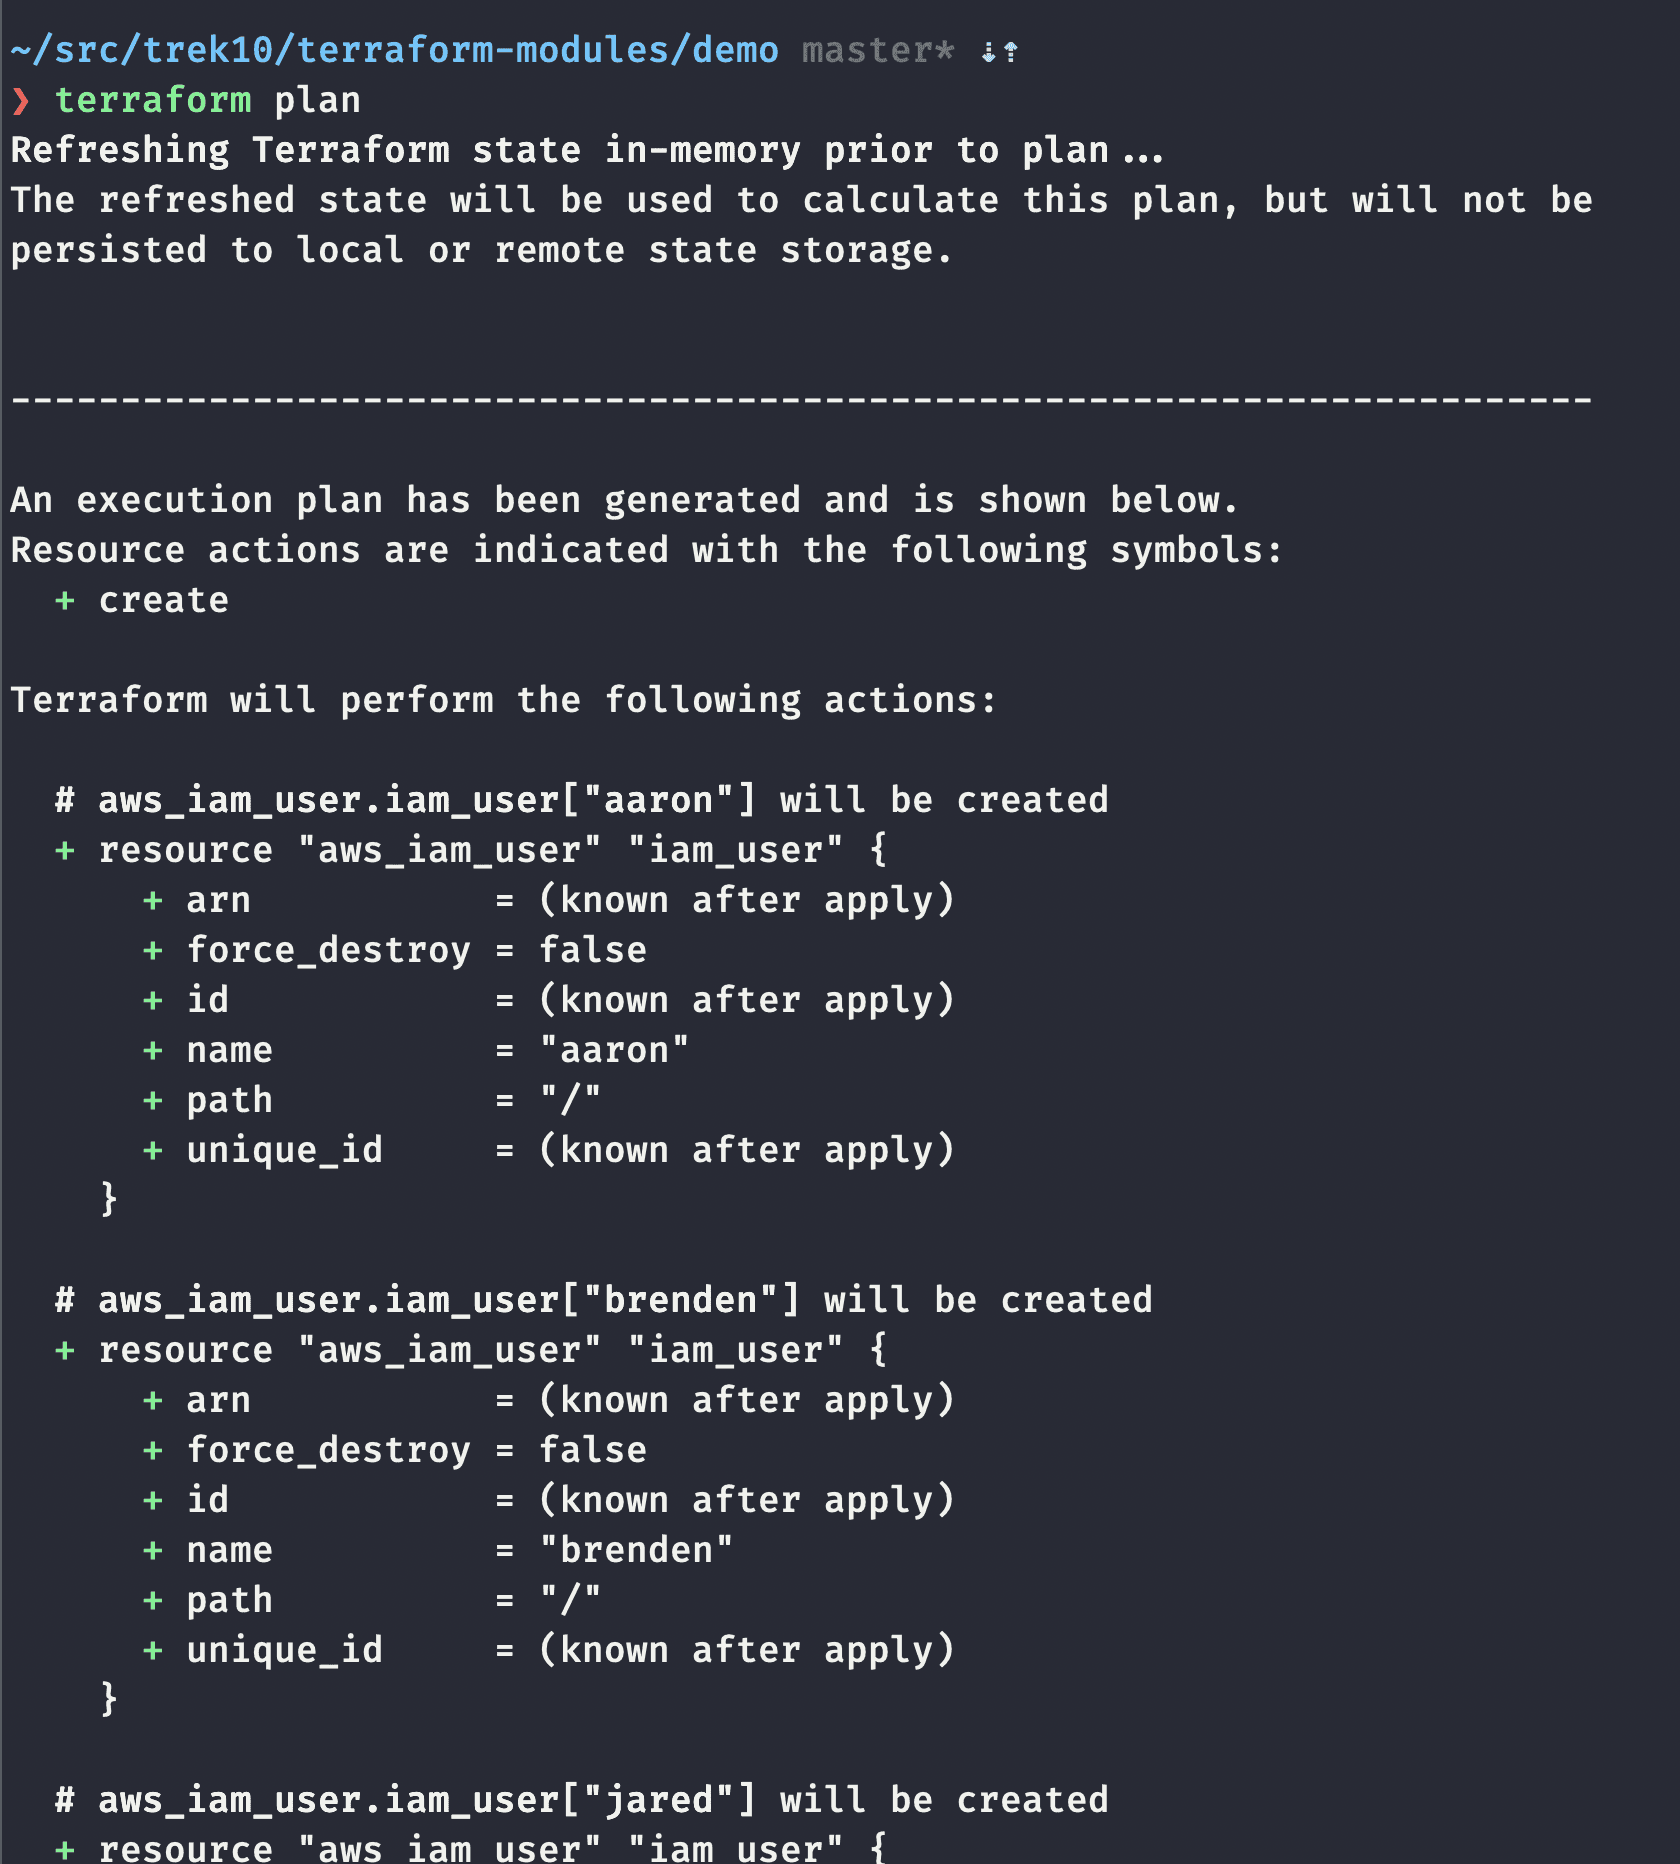Viewport: 1680px width, 1864px height.
Task: Click the "plan" argument on the prompt line
Action: coord(317,100)
